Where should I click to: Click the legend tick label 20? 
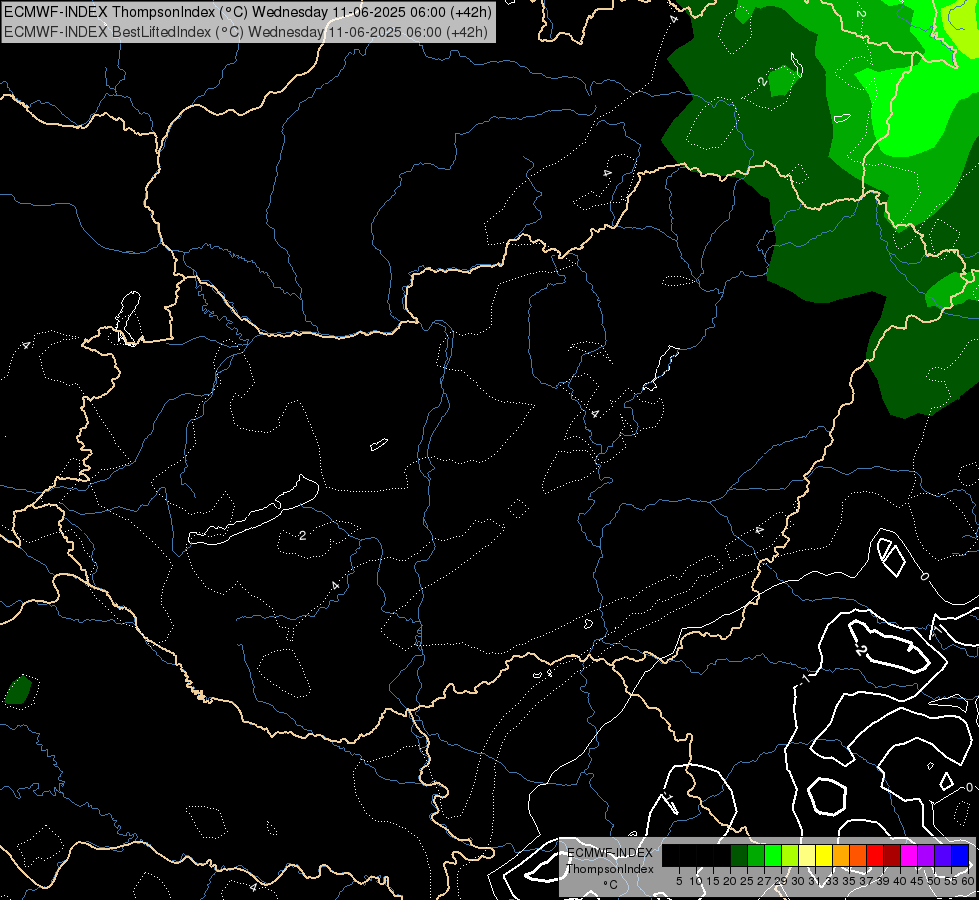pyautogui.click(x=730, y=881)
